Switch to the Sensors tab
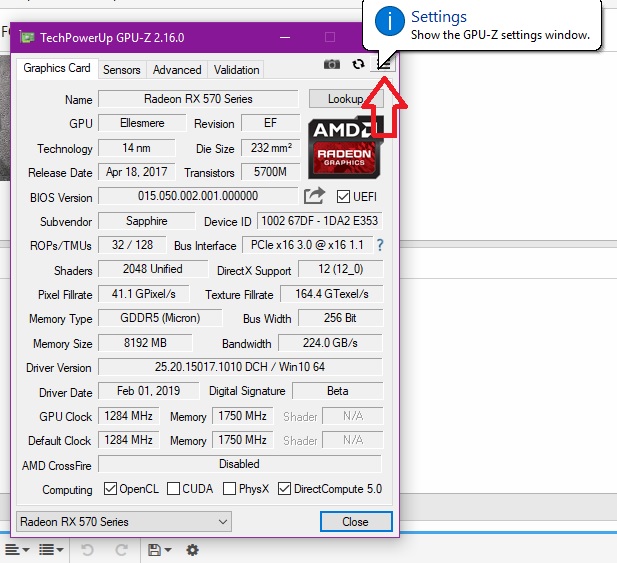617x563 pixels. click(x=122, y=70)
